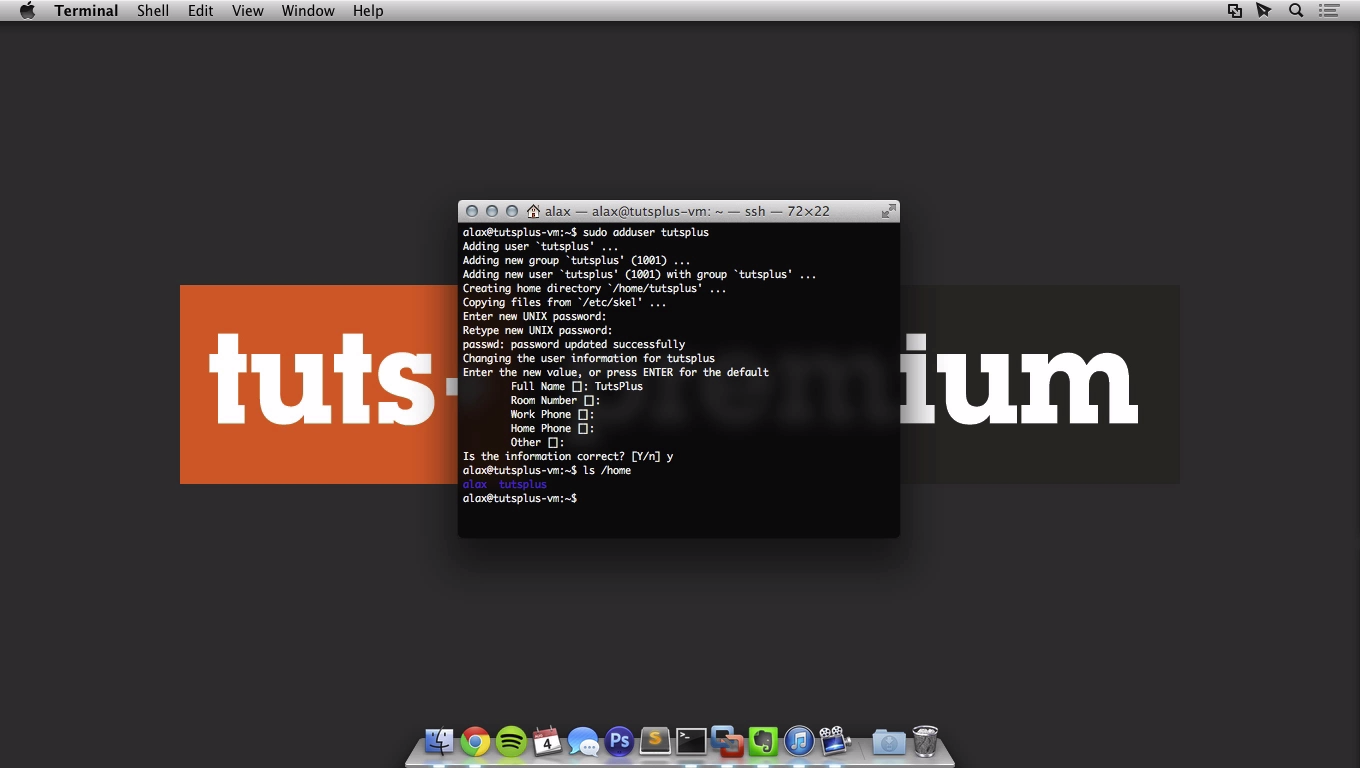Screen dimensions: 1360x768
Task: Click the 'Creating home directory' line
Action: 595,288
